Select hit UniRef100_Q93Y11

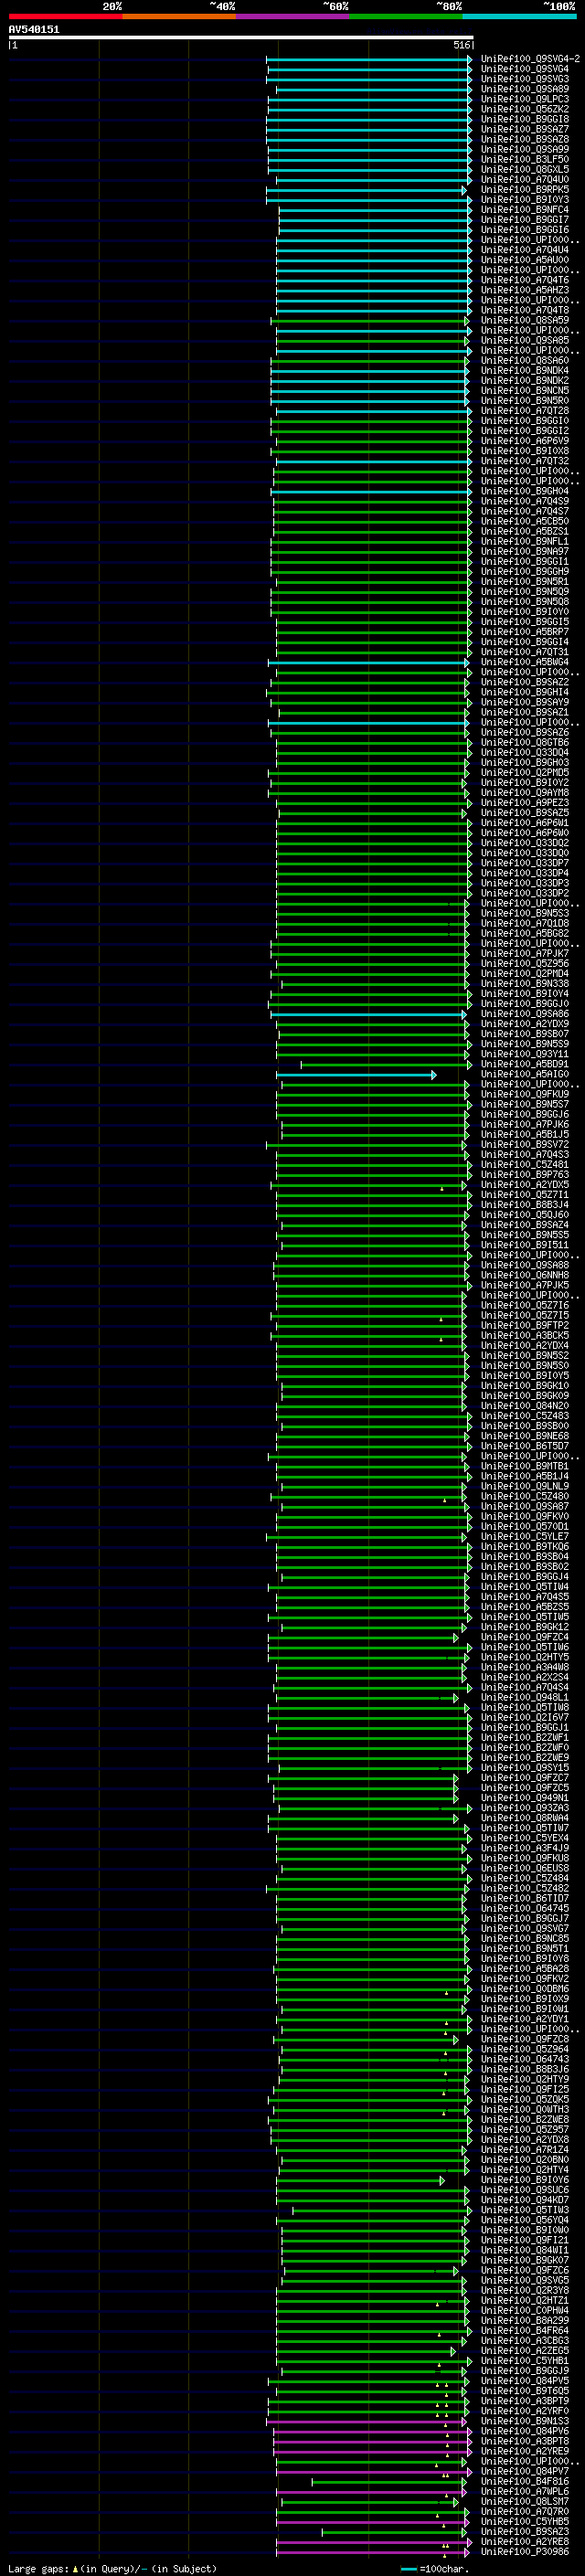pos(525,1054)
